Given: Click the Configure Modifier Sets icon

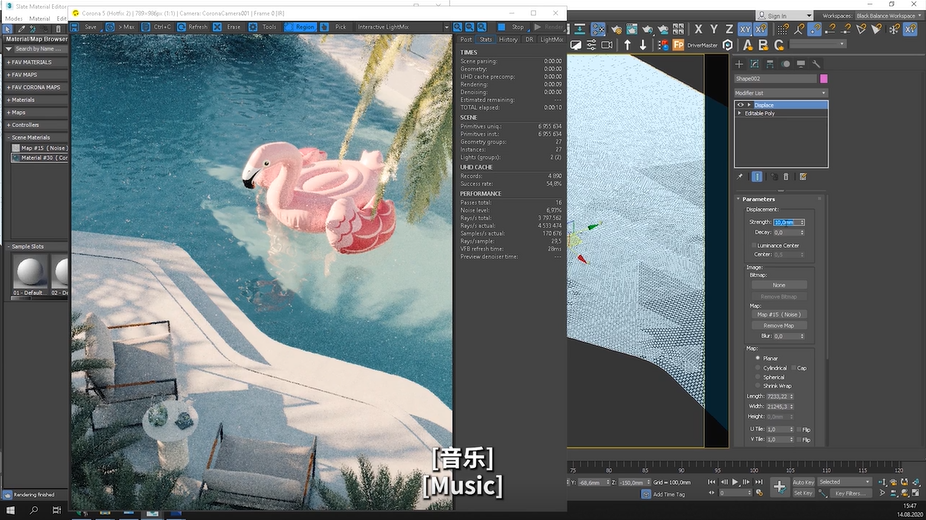Looking at the screenshot, I should (803, 176).
